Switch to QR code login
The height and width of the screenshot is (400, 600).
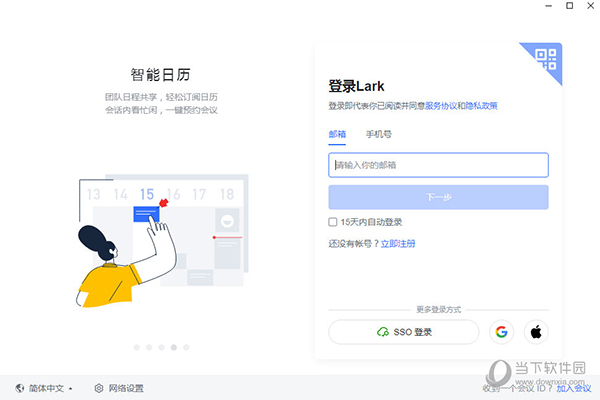point(546,59)
